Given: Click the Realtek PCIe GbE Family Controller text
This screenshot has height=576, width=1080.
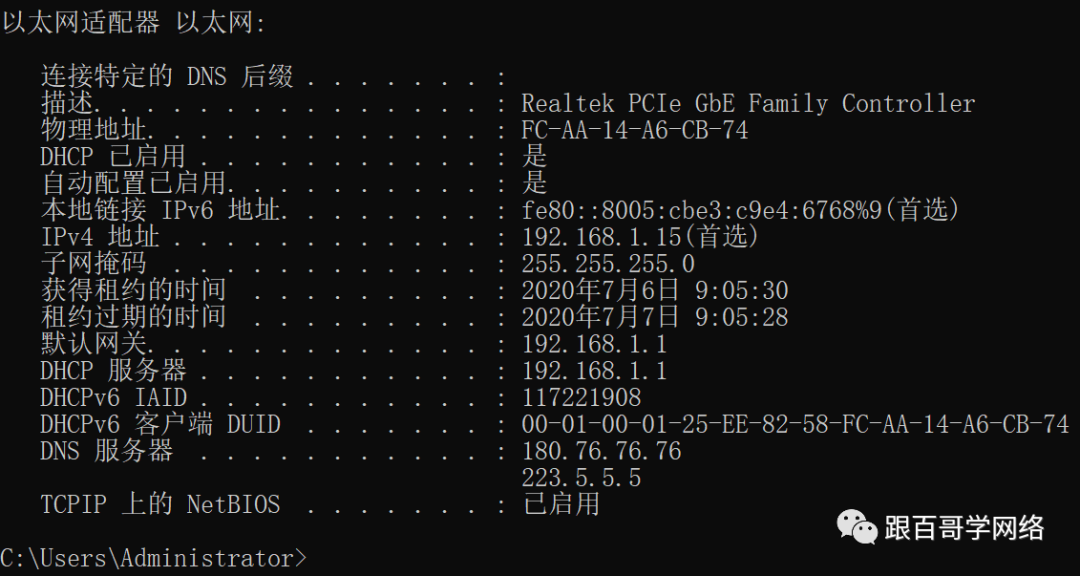Looking at the screenshot, I should [748, 104].
